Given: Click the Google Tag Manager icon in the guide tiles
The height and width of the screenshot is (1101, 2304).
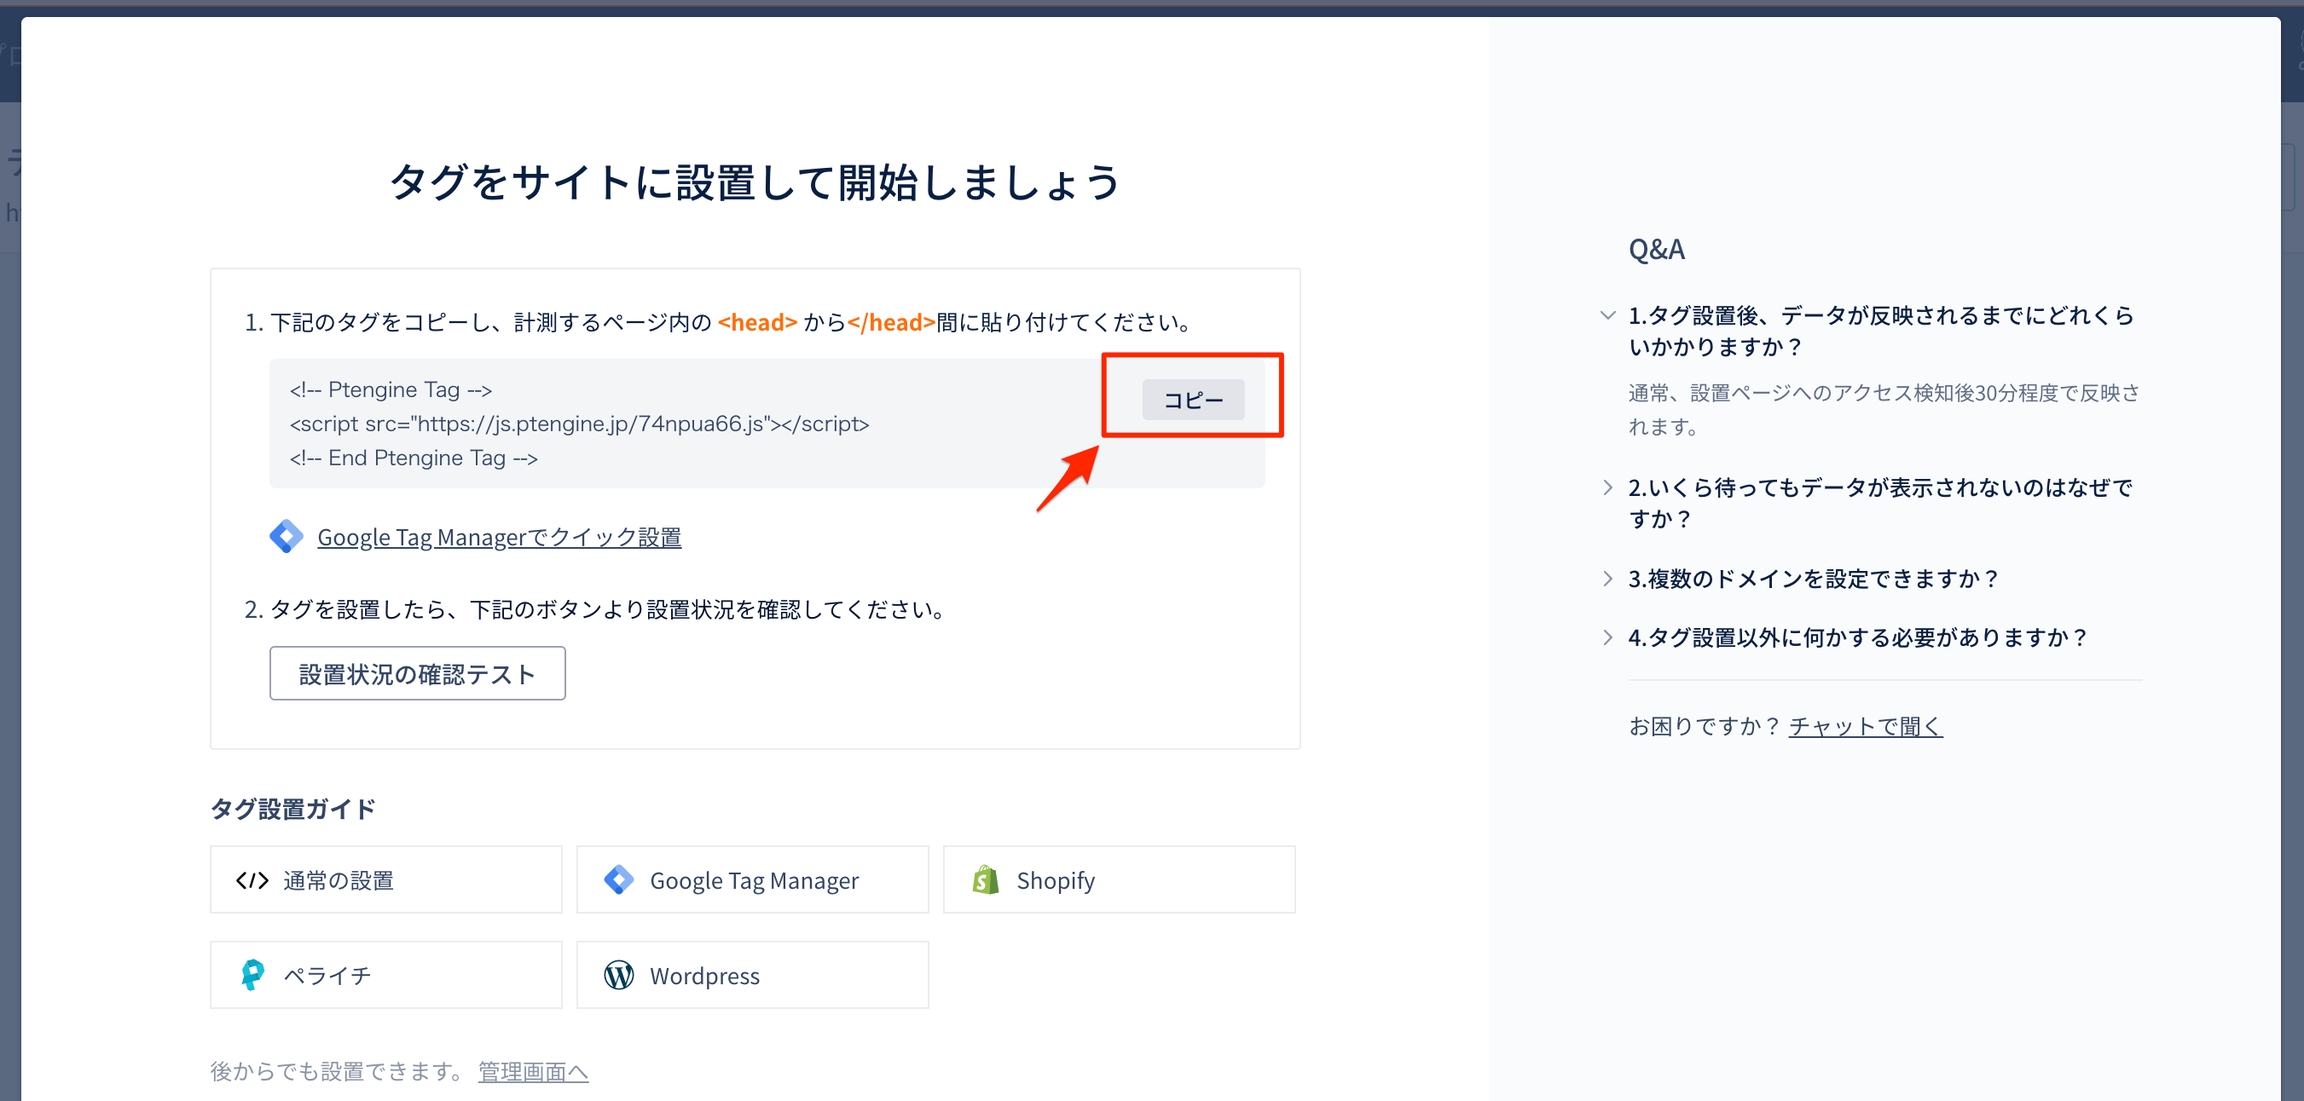Looking at the screenshot, I should (x=619, y=880).
